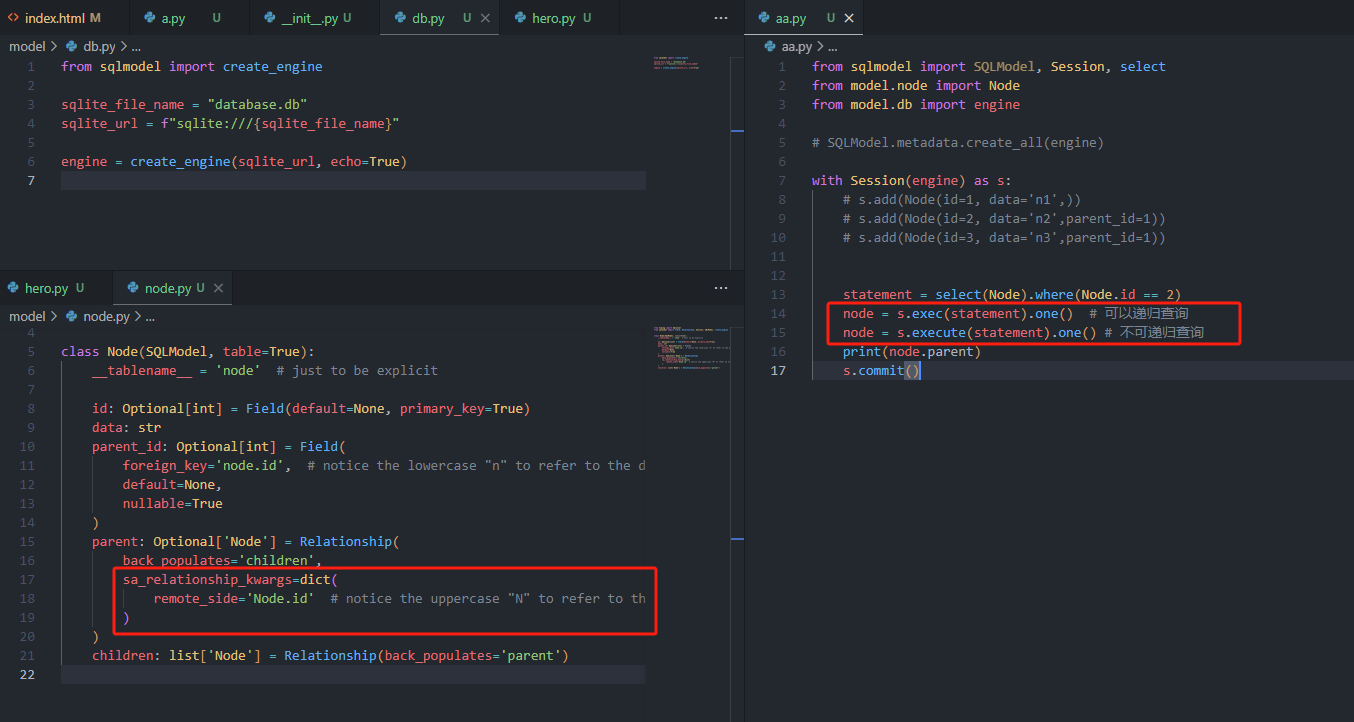The width and height of the screenshot is (1354, 722).
Task: Open the a.py editor tab
Action: click(x=191, y=18)
